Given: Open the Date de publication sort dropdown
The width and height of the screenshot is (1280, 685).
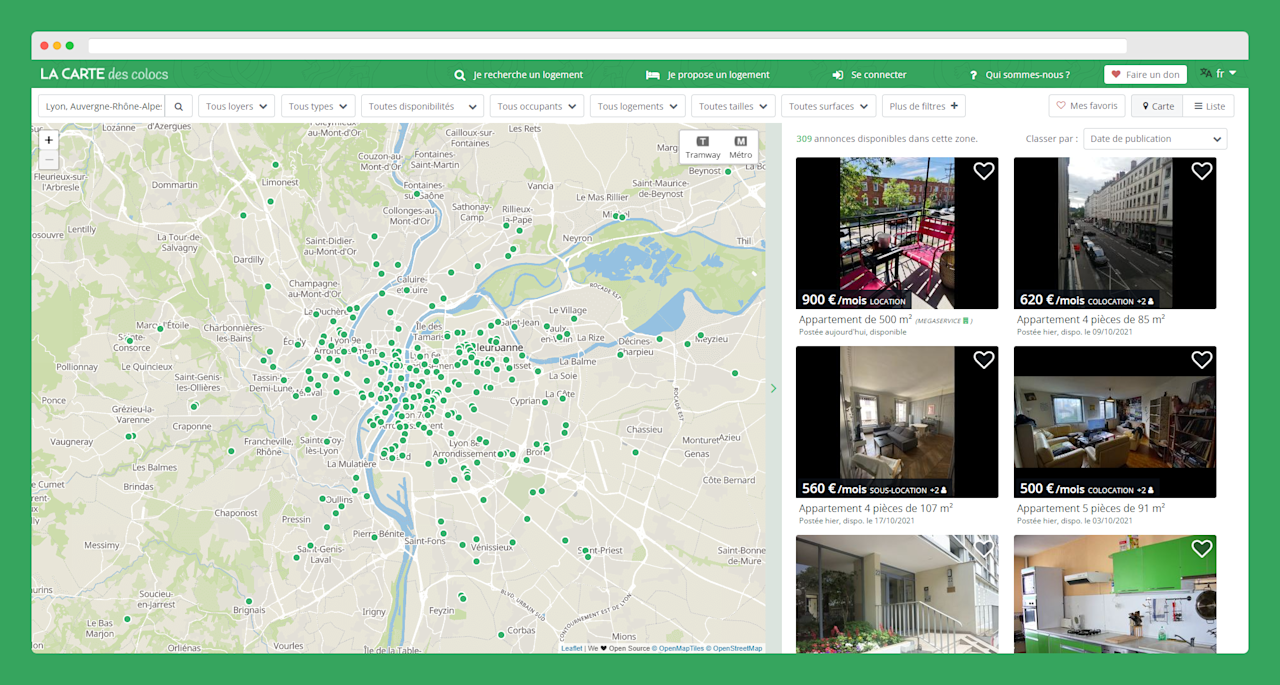Looking at the screenshot, I should [1155, 139].
